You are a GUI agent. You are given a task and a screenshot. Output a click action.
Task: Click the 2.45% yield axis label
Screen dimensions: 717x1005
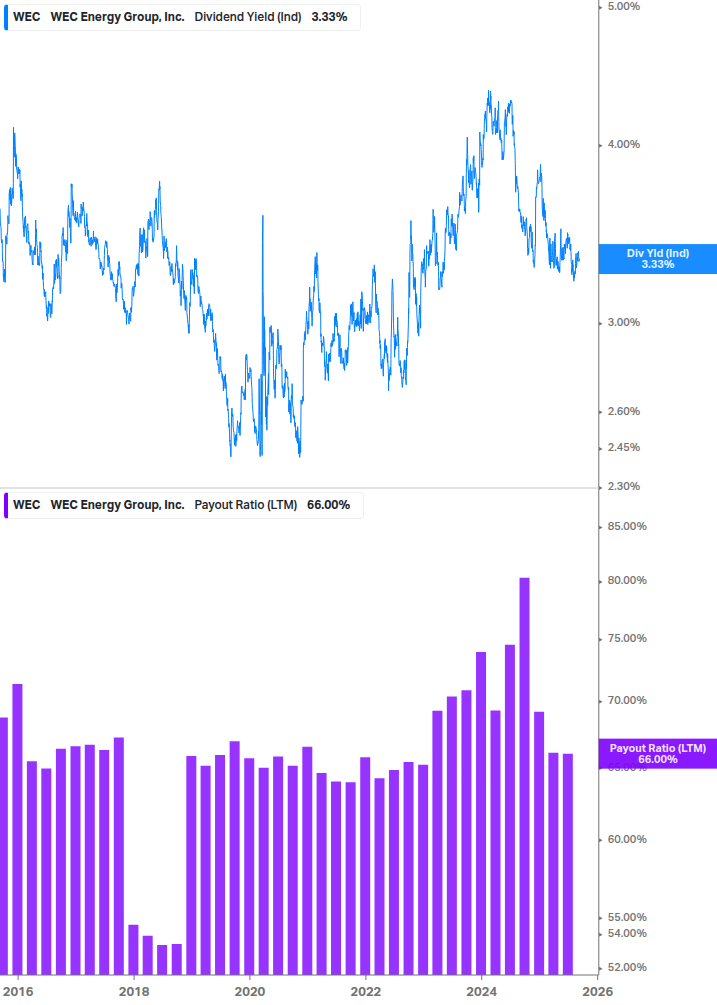pos(623,447)
